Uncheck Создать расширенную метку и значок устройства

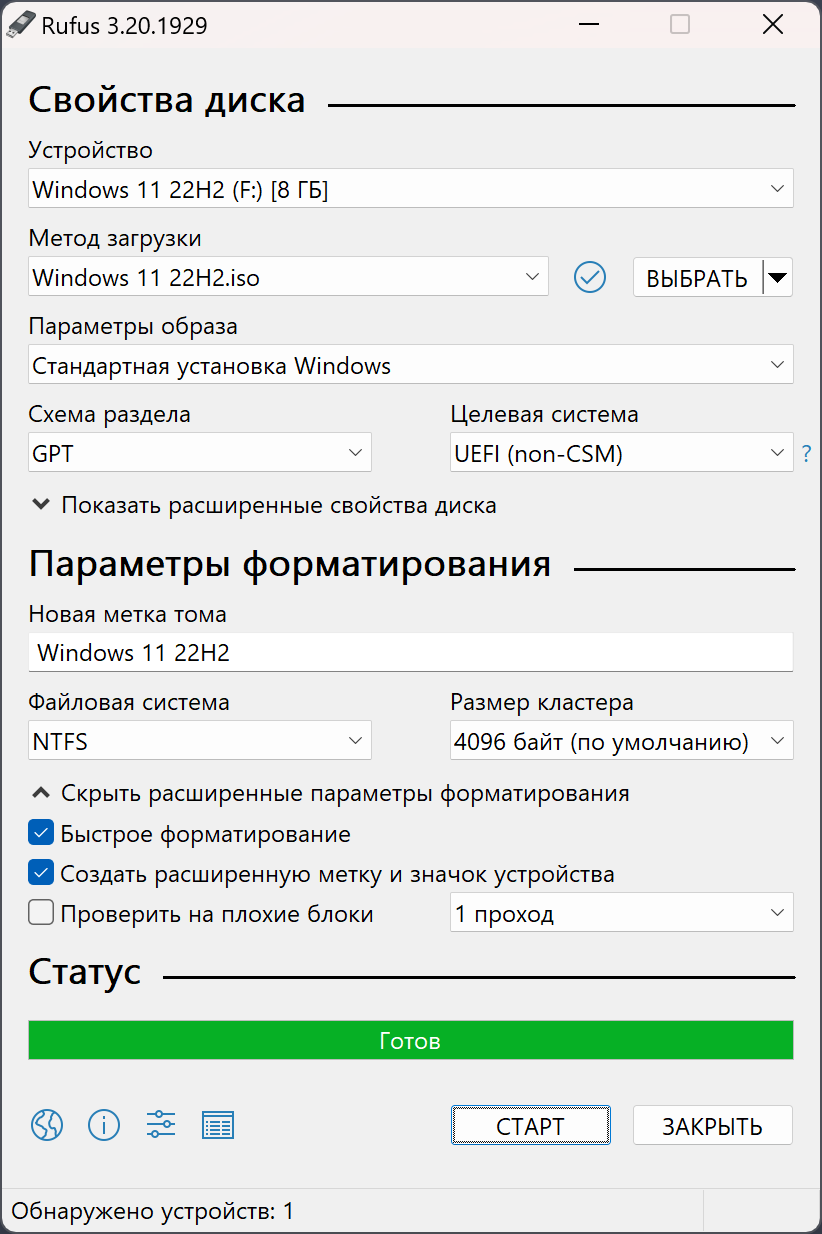click(x=40, y=872)
